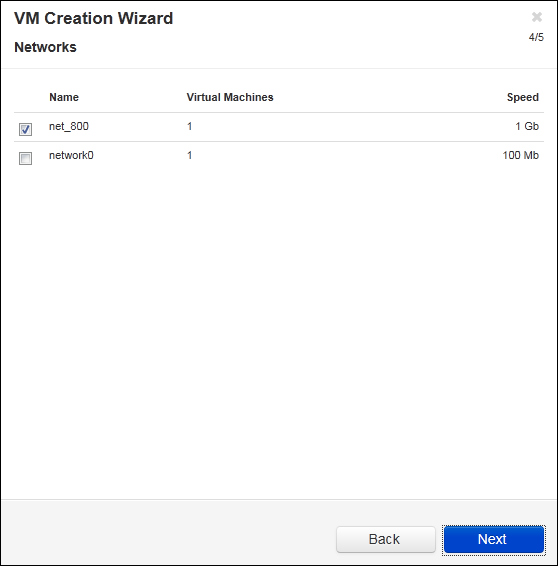This screenshot has width=558, height=566.
Task: Click the 4/5 step indicator
Action: click(536, 37)
